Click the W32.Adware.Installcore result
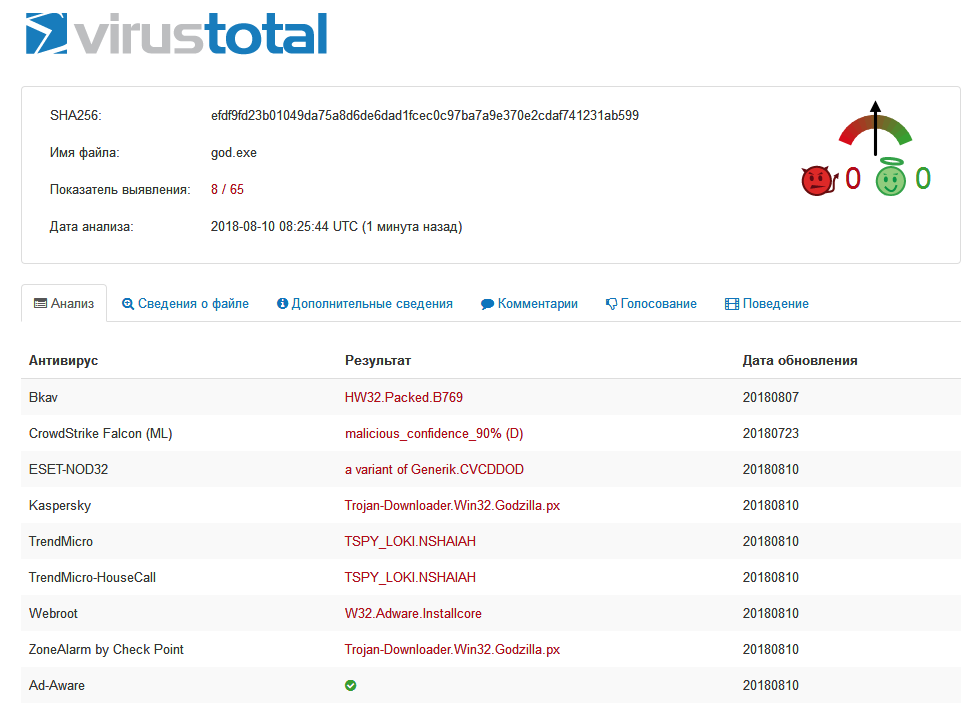Image resolution: width=976 pixels, height=704 pixels. 413,614
